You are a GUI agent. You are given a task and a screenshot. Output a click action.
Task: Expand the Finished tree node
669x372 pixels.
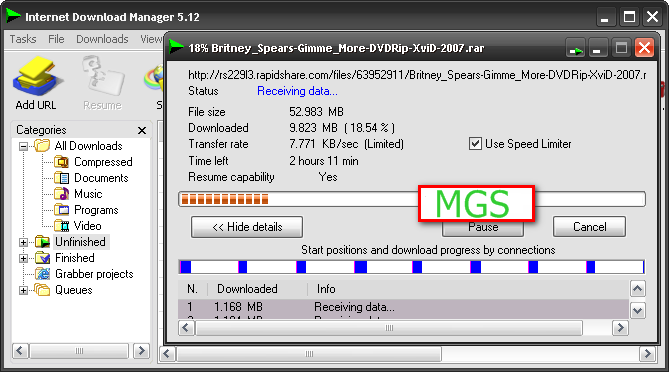pos(23,259)
